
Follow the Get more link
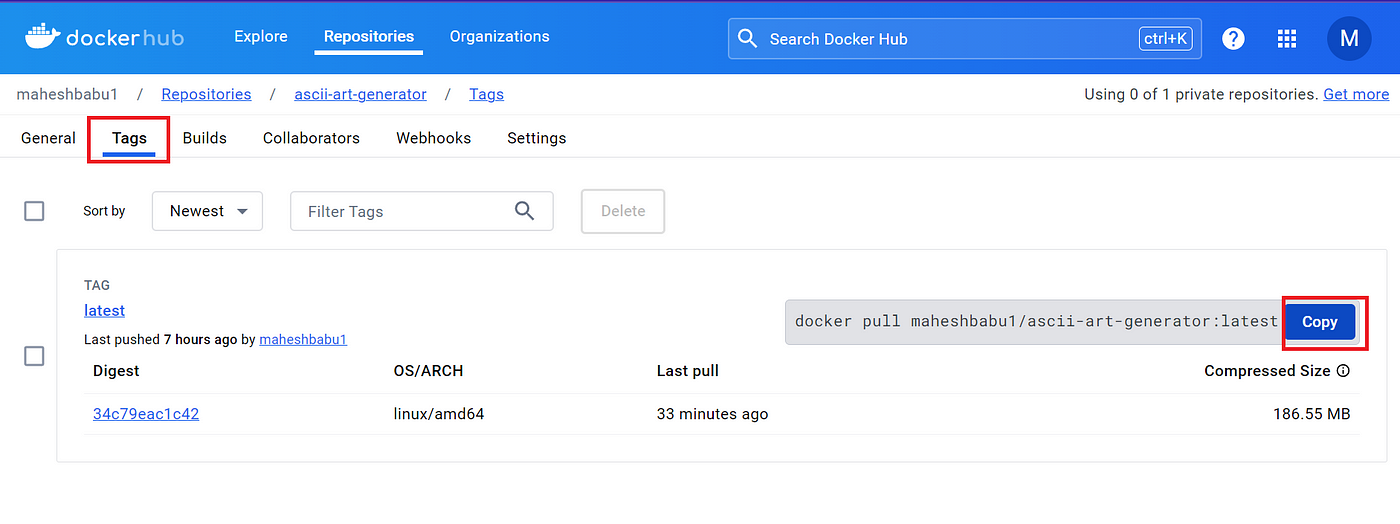pos(1356,94)
